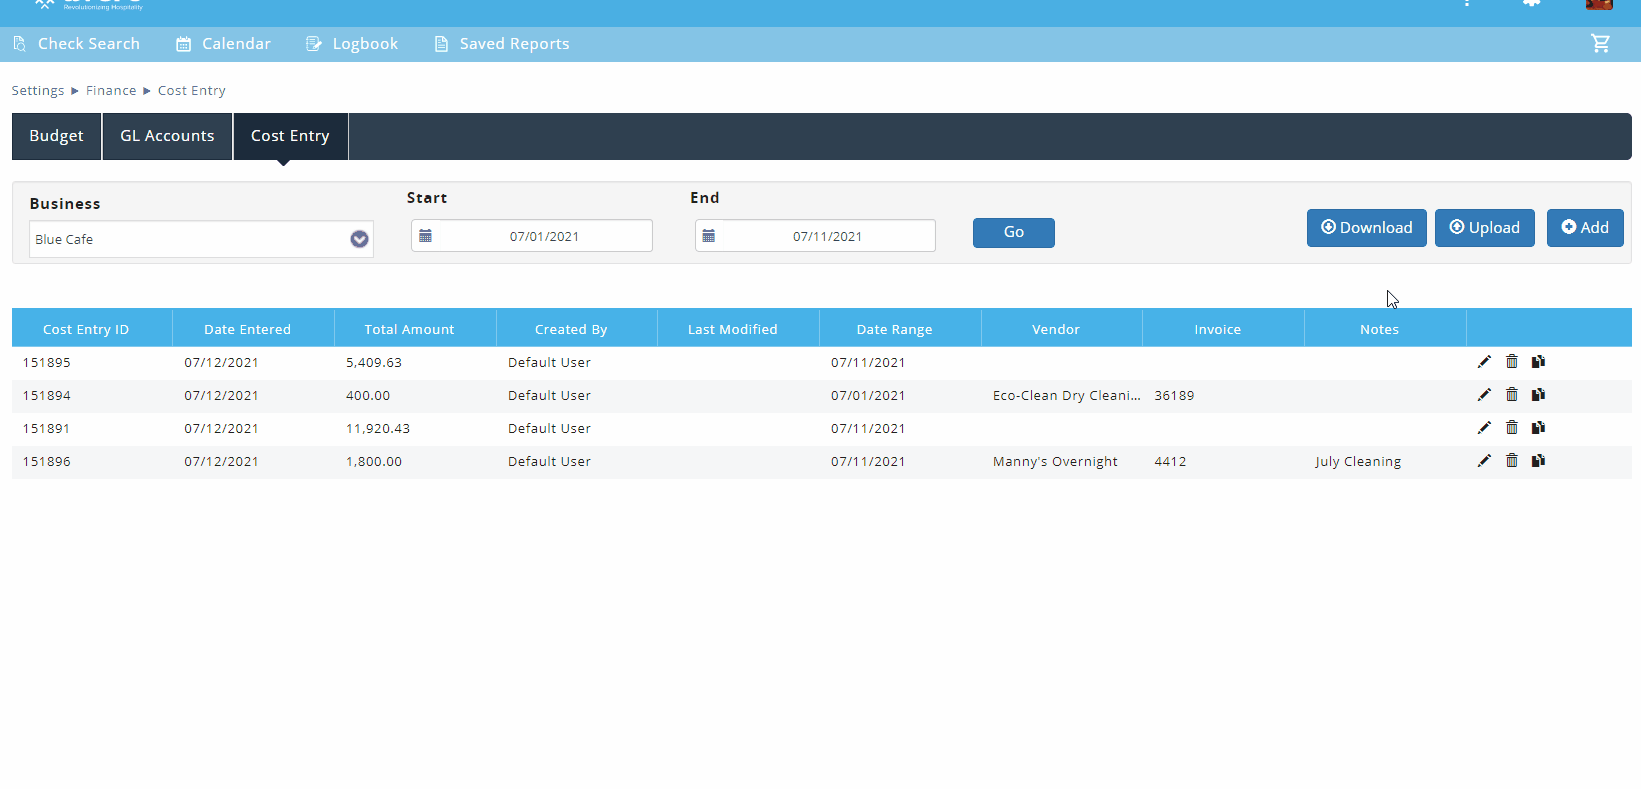Click the Finance breadcrumb link
Screen dimensions: 1641x789
(x=111, y=91)
